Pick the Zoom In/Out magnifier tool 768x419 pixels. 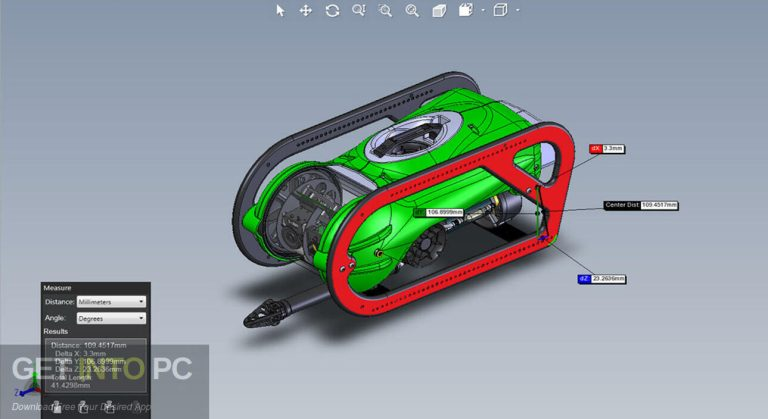411,10
